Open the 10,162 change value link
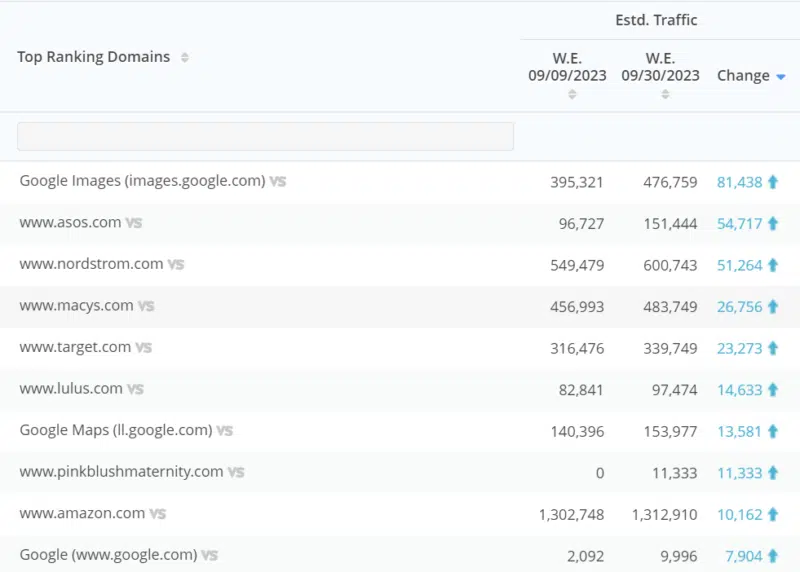This screenshot has height=572, width=800. pos(739,515)
